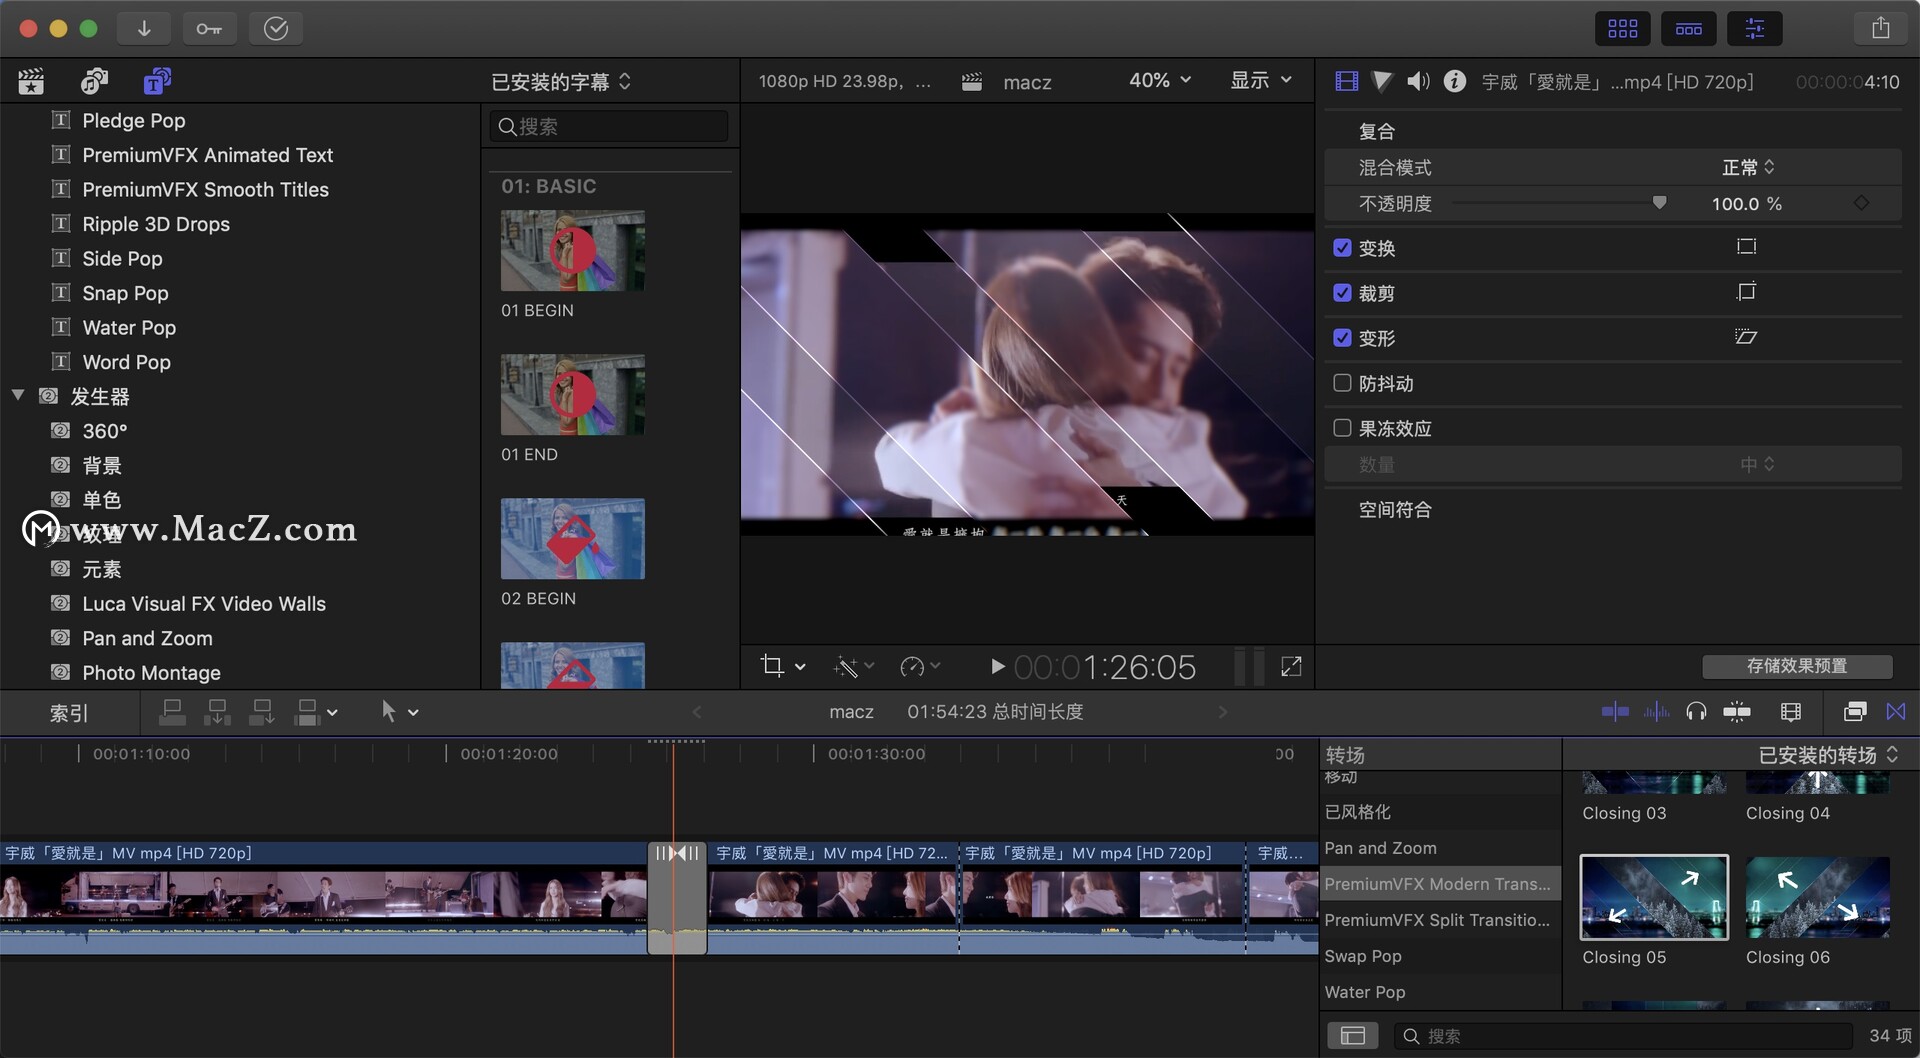Toggle timeline snapping icon
The image size is (1920, 1058).
pos(1737,712)
